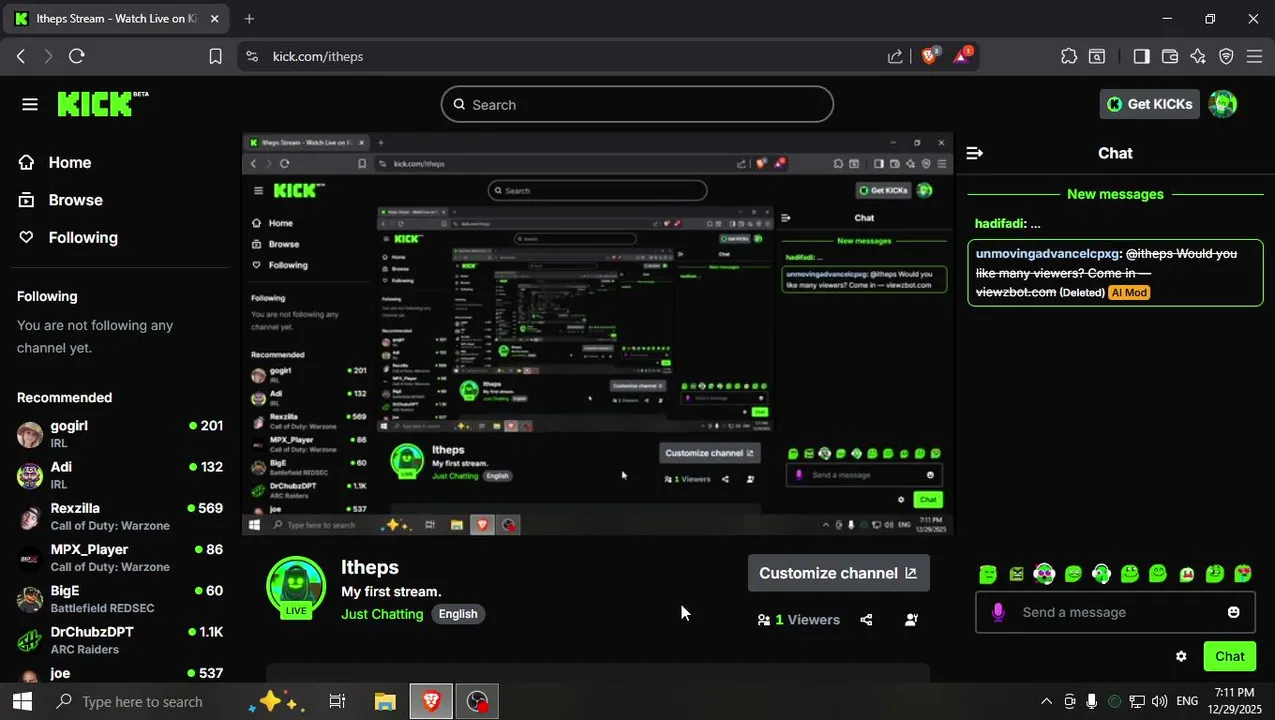Click the follow/user icon beside share

(911, 620)
